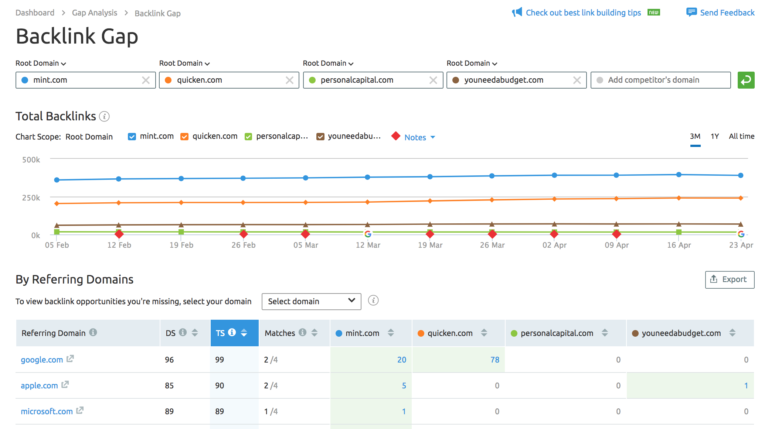Click the last blue mint.com data point
Screen dimensions: 768x429
coord(741,175)
